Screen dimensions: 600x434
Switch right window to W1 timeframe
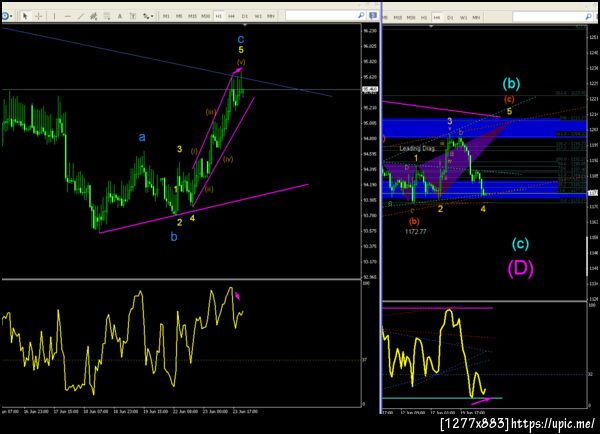(463, 18)
